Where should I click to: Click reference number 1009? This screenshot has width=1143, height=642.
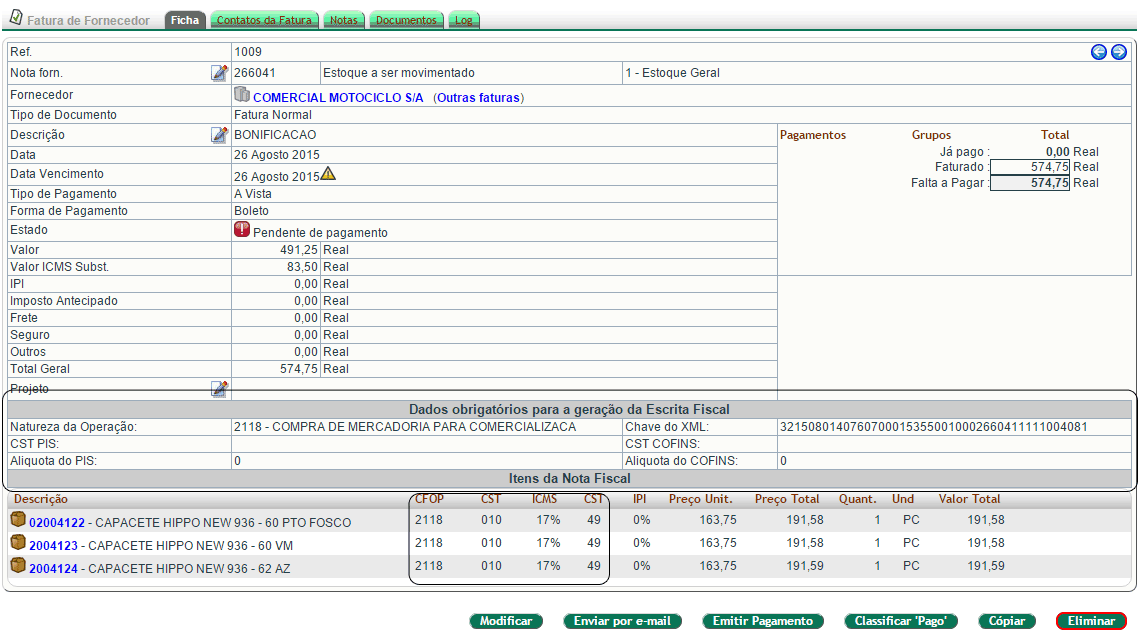(x=248, y=52)
